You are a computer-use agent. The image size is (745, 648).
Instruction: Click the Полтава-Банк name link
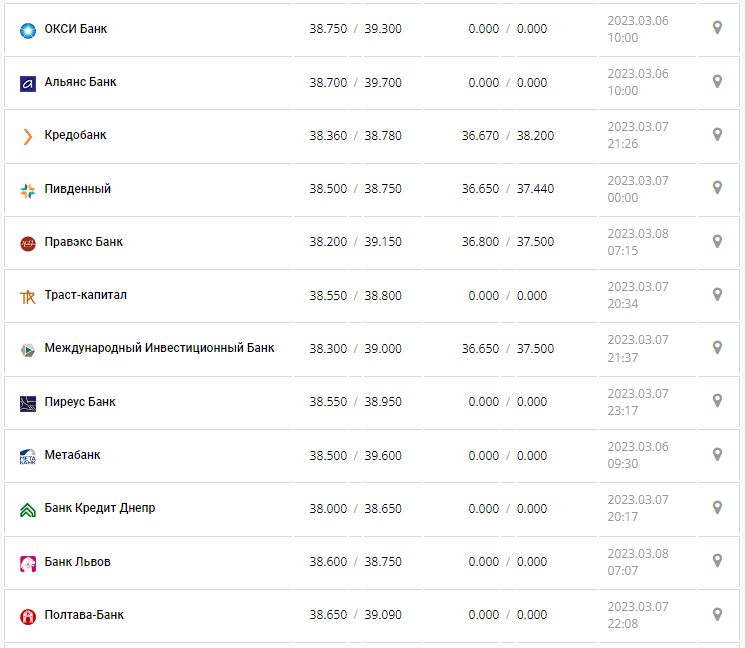(84, 615)
